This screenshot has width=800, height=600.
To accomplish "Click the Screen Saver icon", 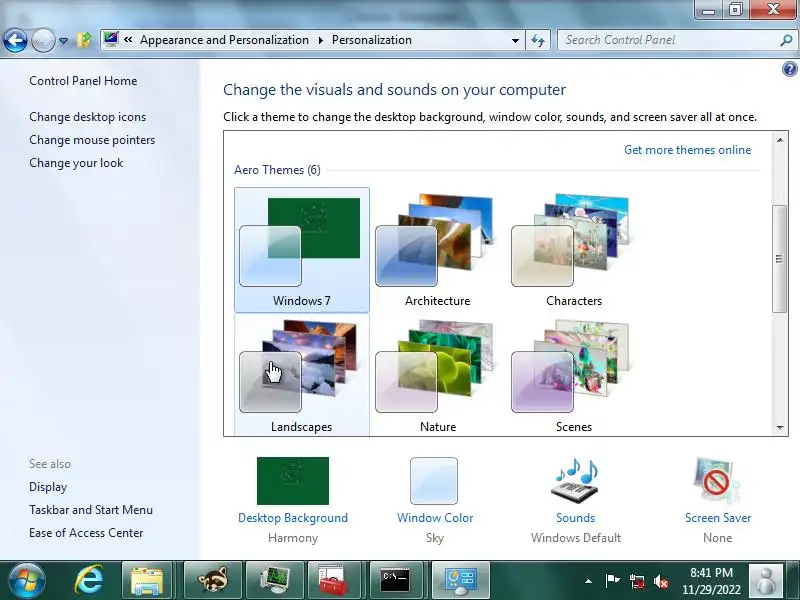I will coord(717,481).
